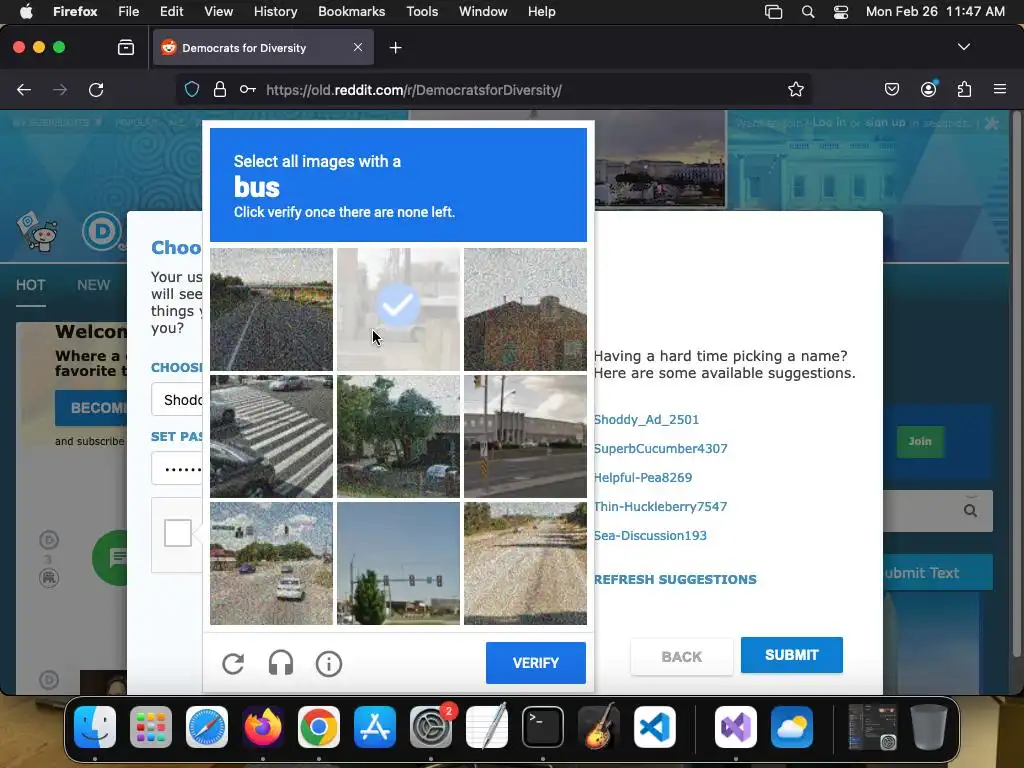Click the SUBMIT button on signup dialog

click(x=792, y=655)
